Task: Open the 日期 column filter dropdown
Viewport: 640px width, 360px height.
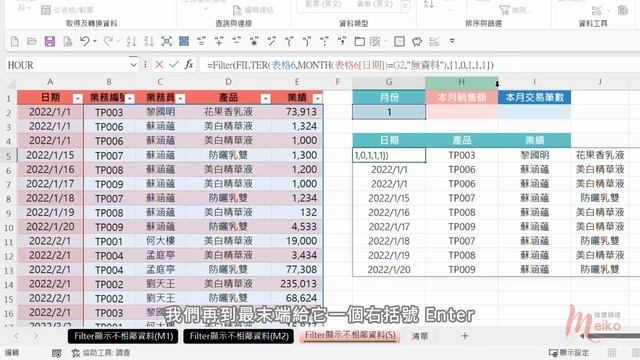Action: coord(78,98)
